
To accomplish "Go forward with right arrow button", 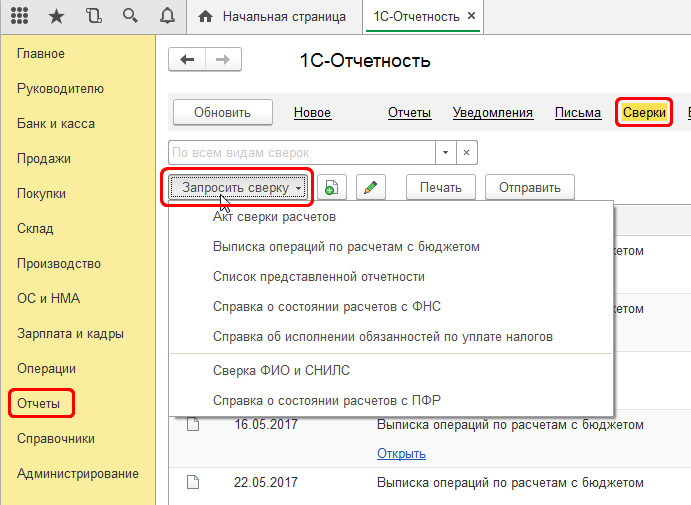I will click(x=223, y=59).
